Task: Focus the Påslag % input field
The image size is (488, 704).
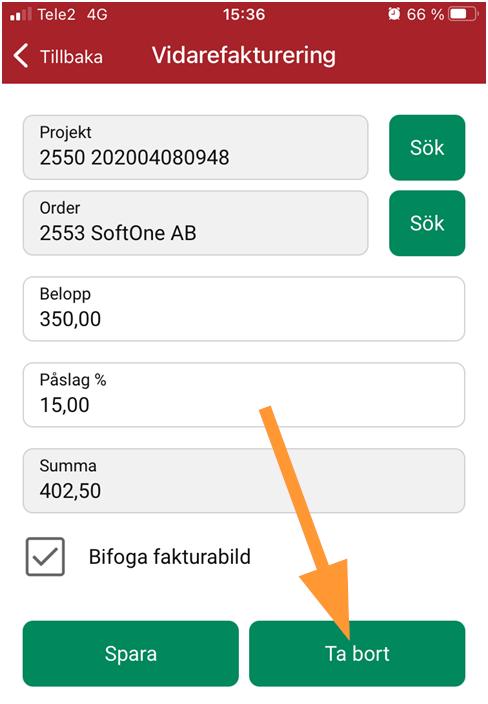Action: [244, 395]
